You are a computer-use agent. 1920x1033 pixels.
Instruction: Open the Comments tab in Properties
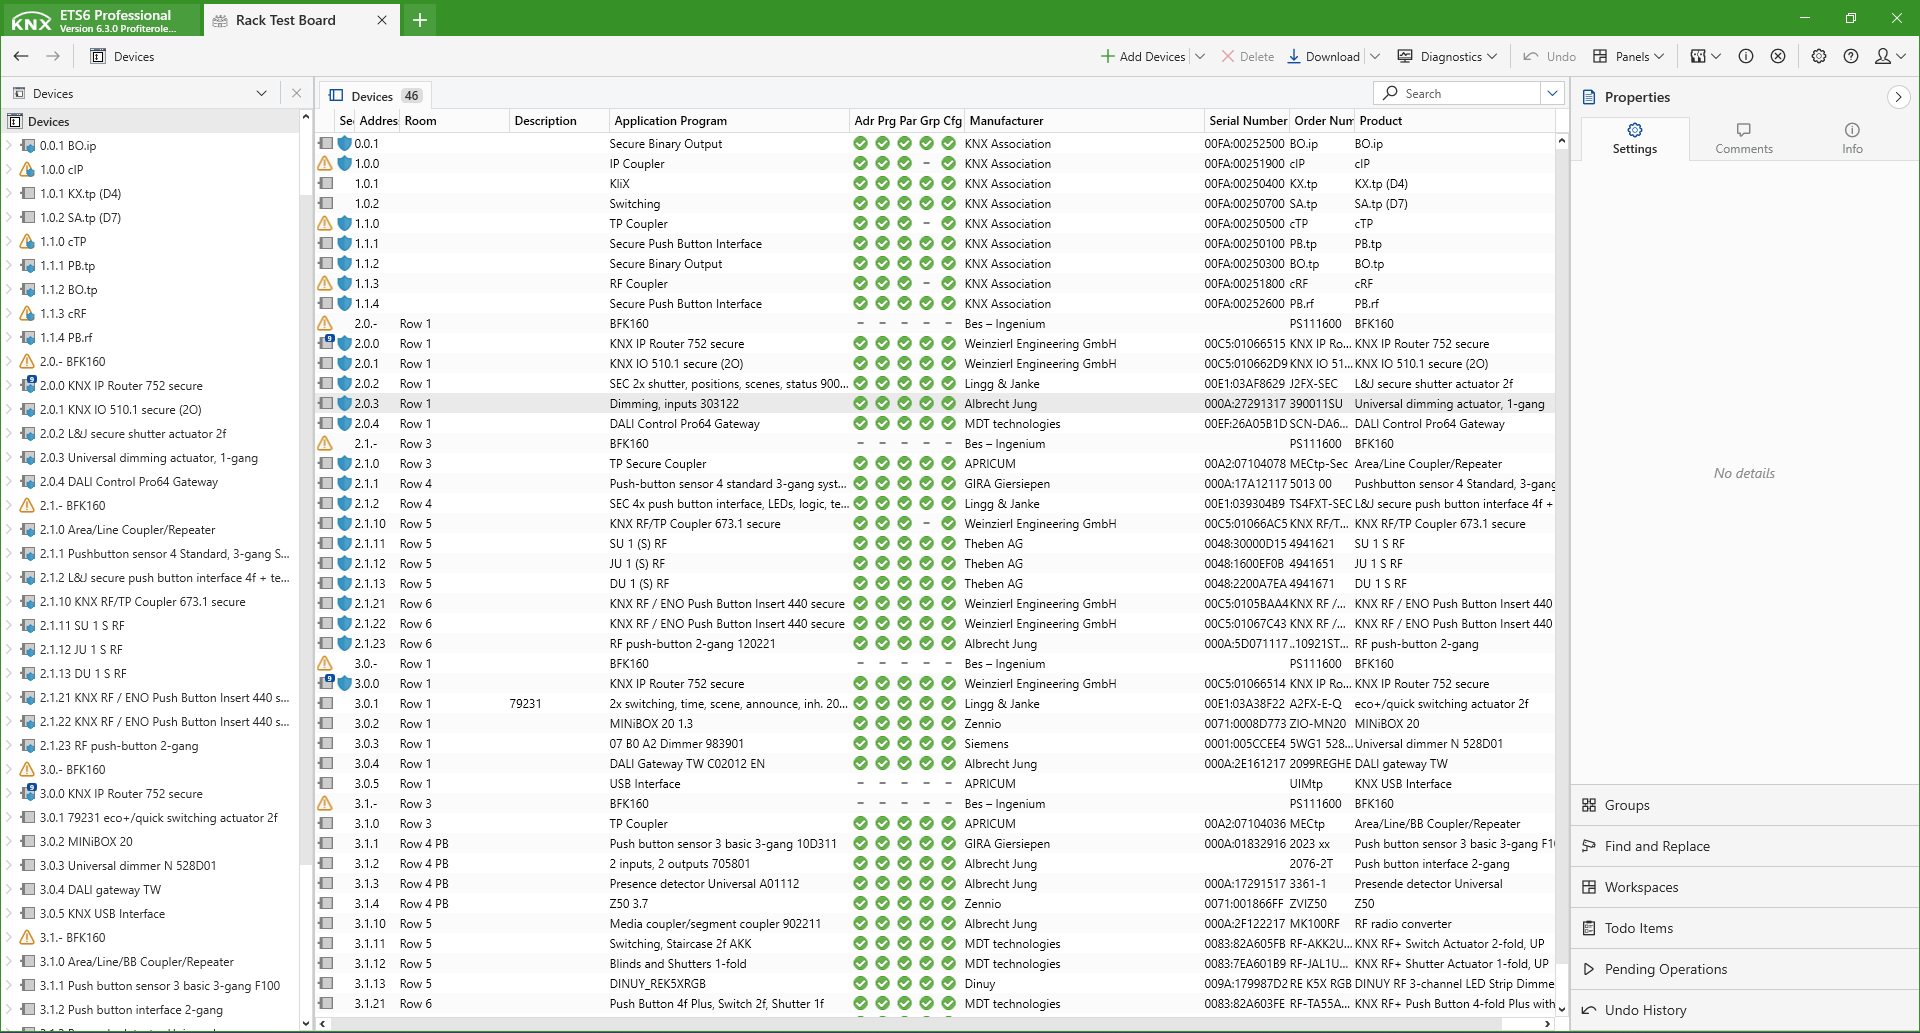click(1744, 138)
